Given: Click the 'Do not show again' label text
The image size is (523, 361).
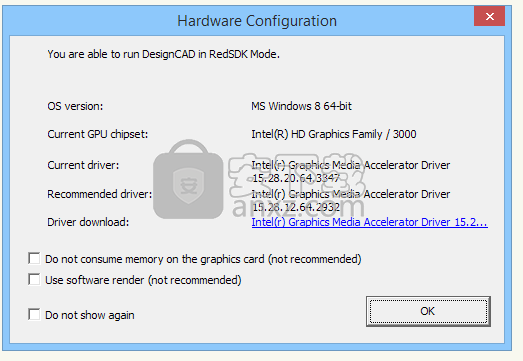Looking at the screenshot, I should coord(90,315).
